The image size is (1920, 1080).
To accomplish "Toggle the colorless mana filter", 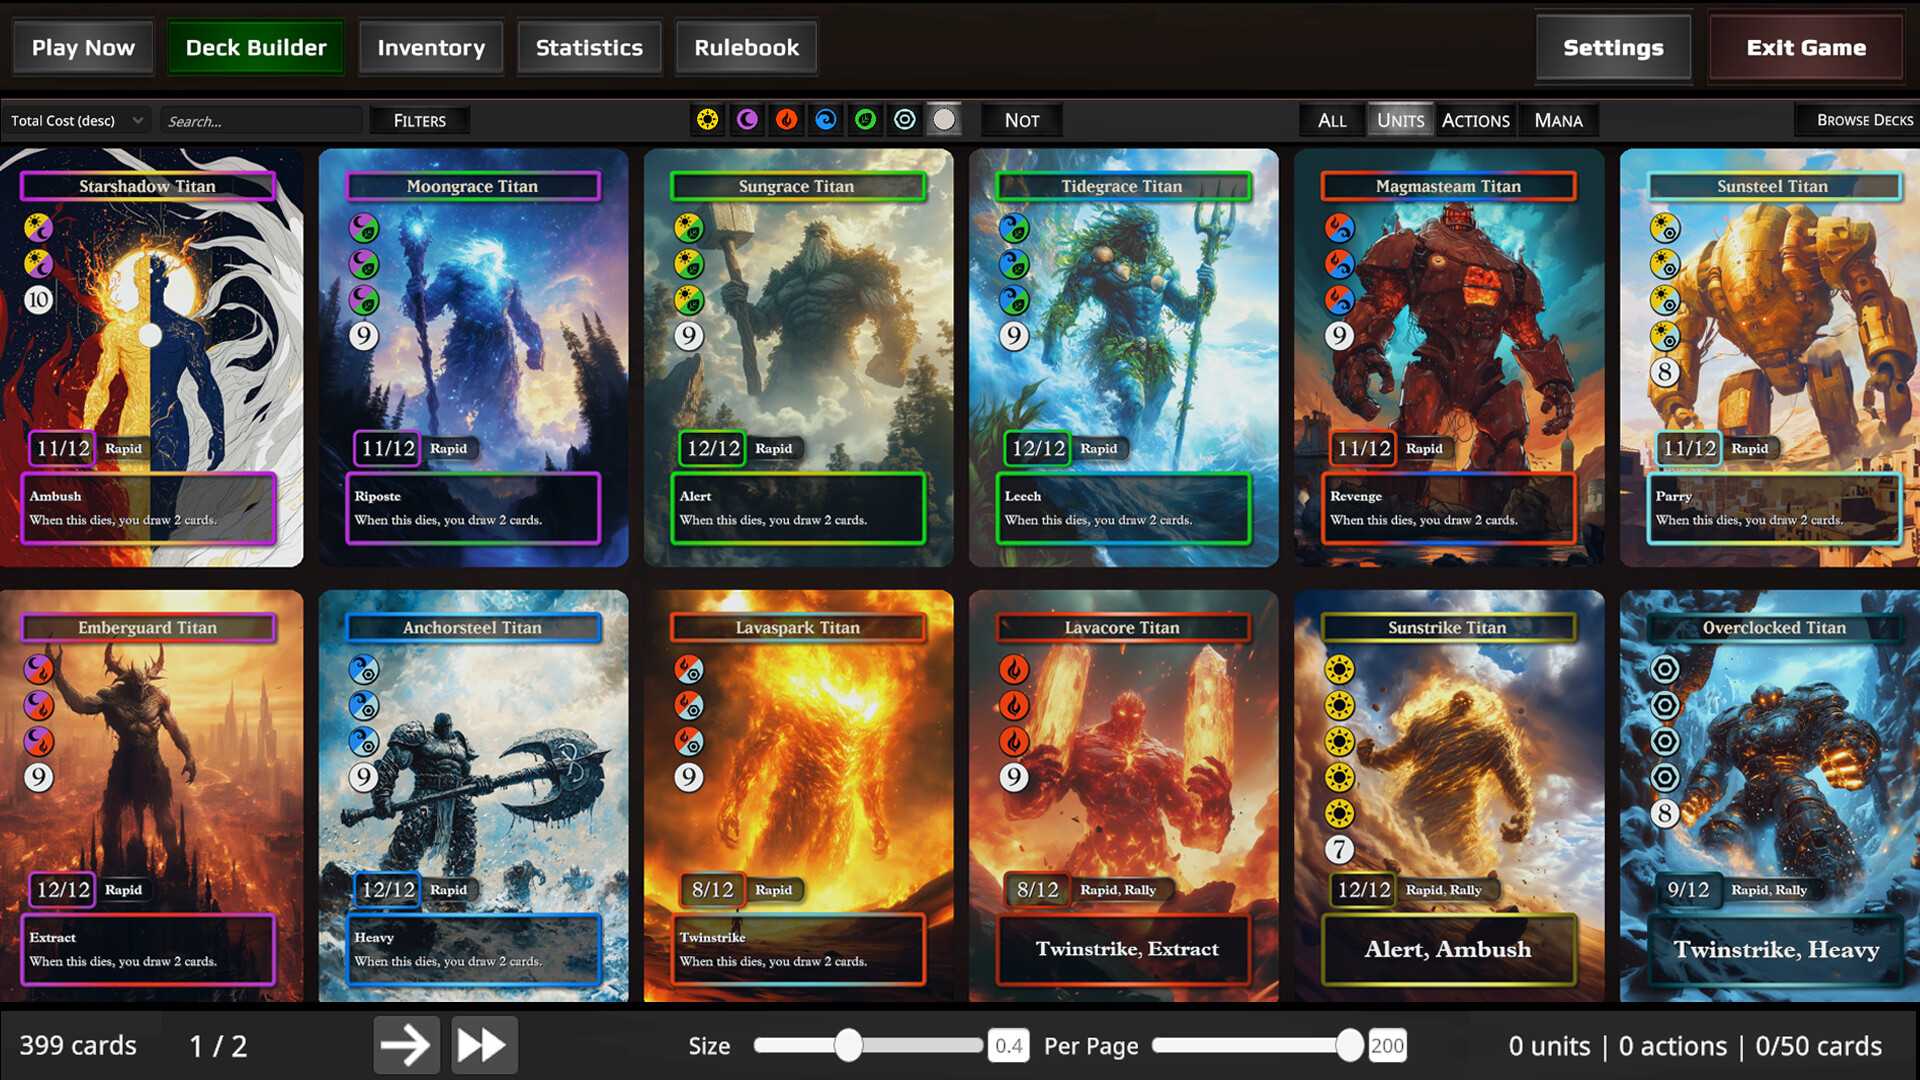I will pyautogui.click(x=944, y=120).
